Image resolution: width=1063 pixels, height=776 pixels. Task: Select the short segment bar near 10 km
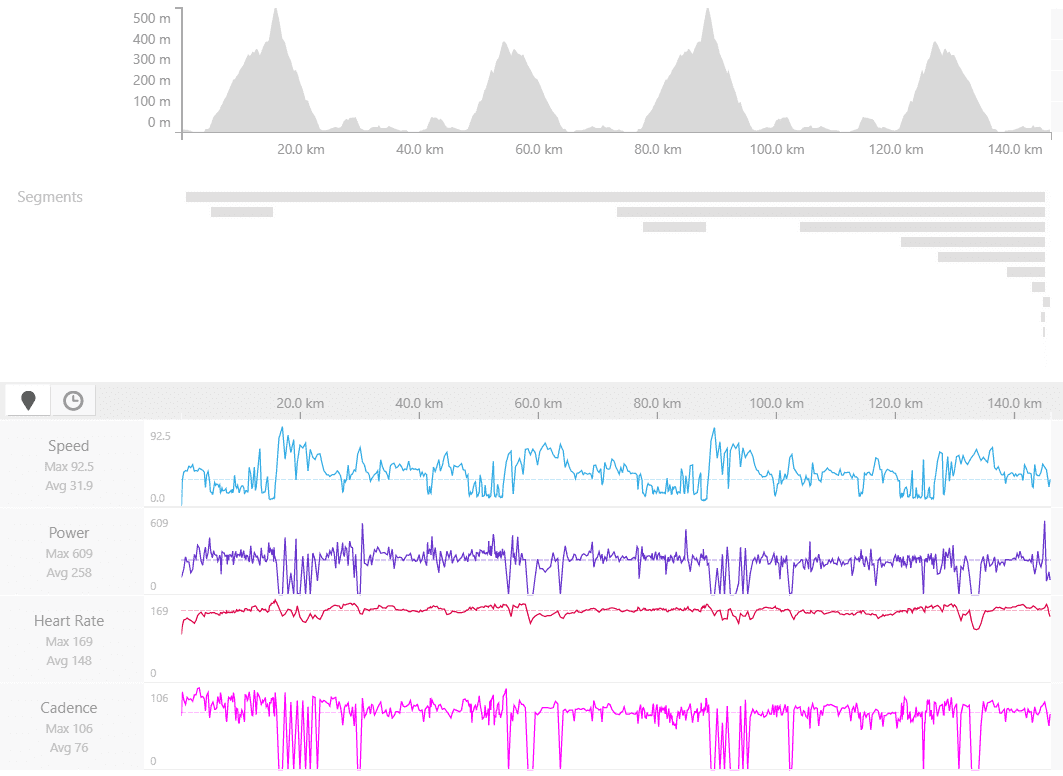point(241,212)
